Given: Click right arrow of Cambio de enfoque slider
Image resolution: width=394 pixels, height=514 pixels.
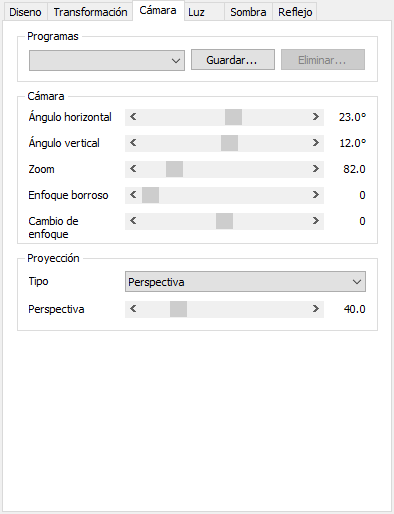Looking at the screenshot, I should (316, 221).
